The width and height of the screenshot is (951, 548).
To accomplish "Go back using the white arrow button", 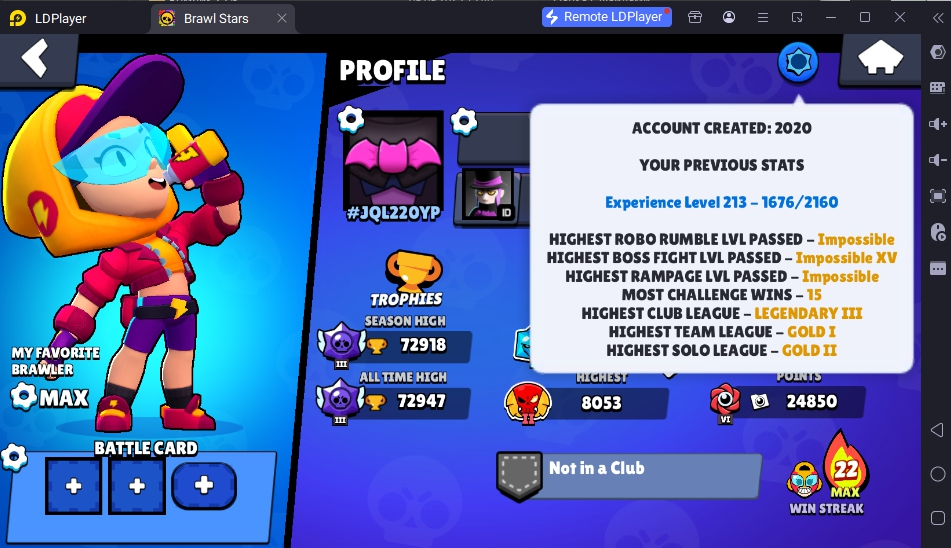I will [35, 58].
